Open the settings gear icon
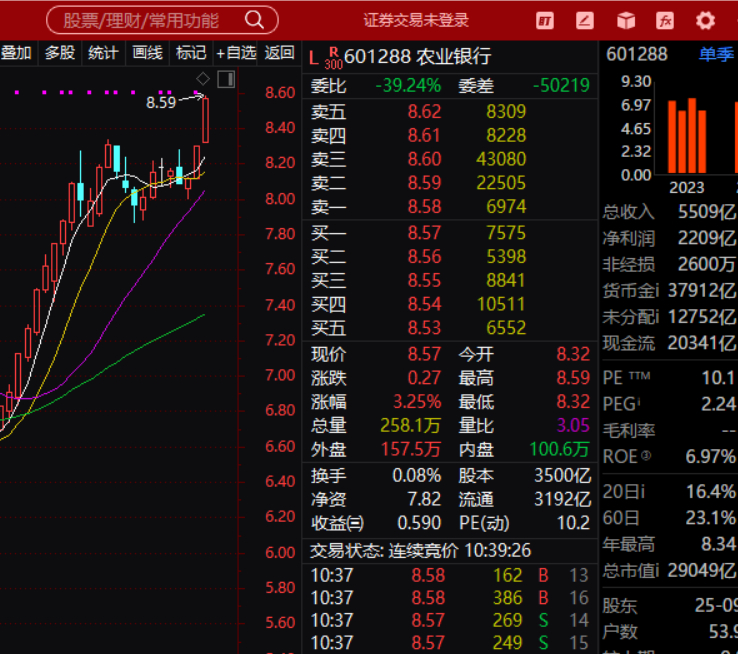Viewport: 738px width, 654px height. click(x=705, y=20)
